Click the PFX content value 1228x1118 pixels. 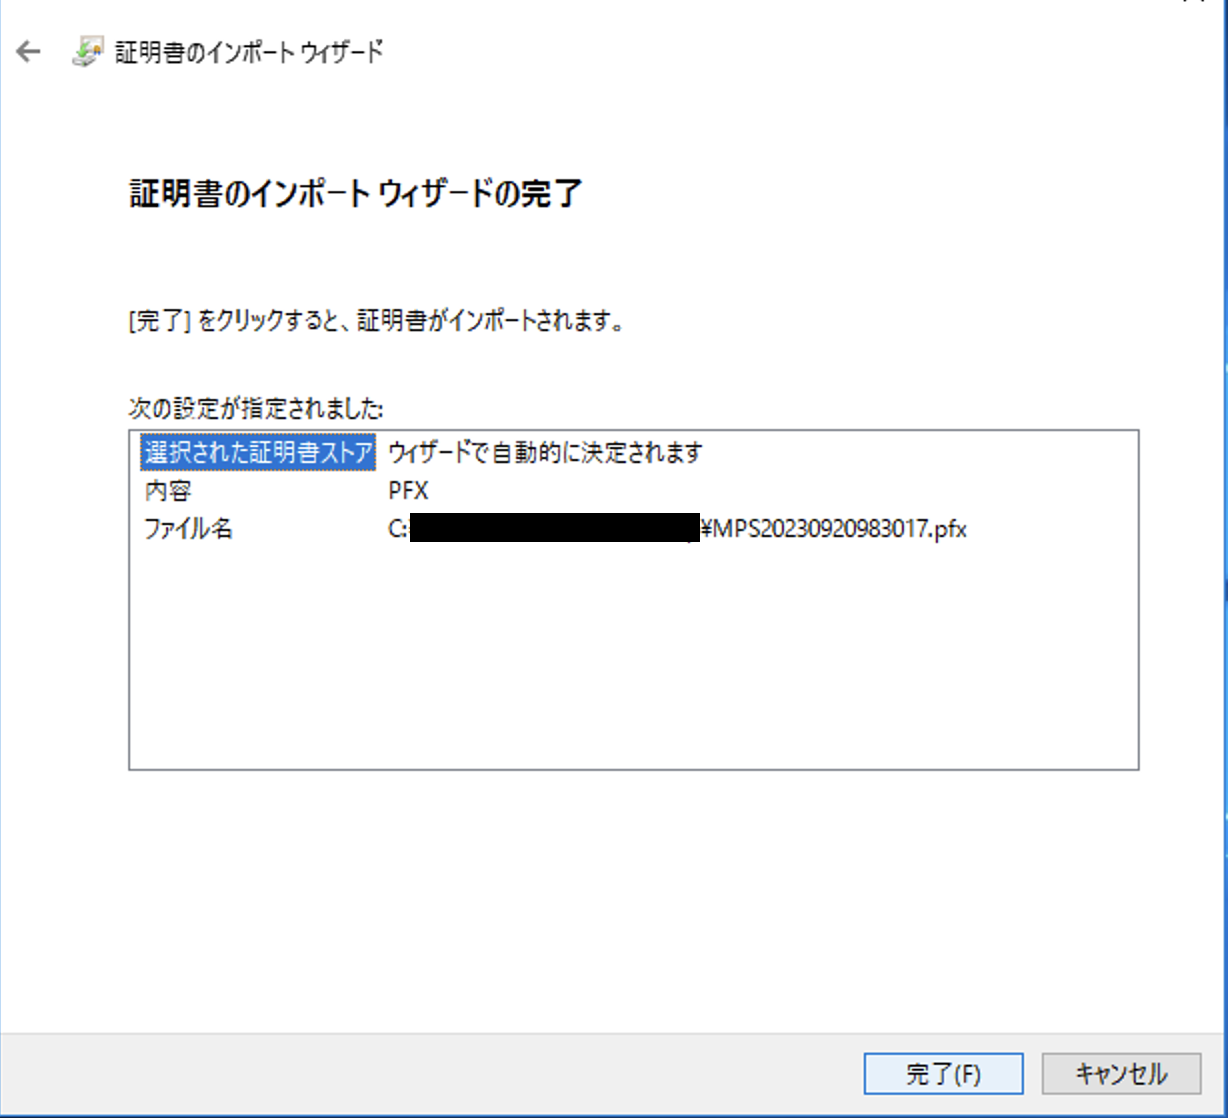[408, 491]
